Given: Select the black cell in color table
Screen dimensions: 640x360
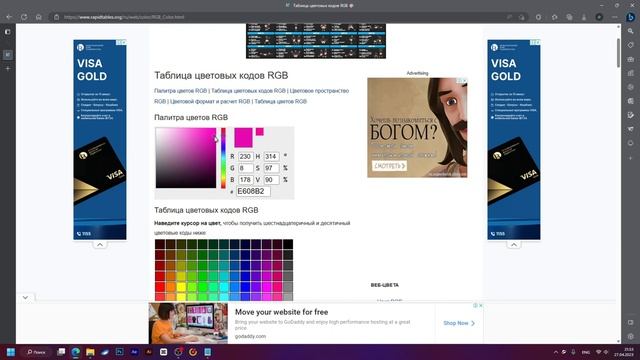Looking at the screenshot, I should [x=288, y=244].
